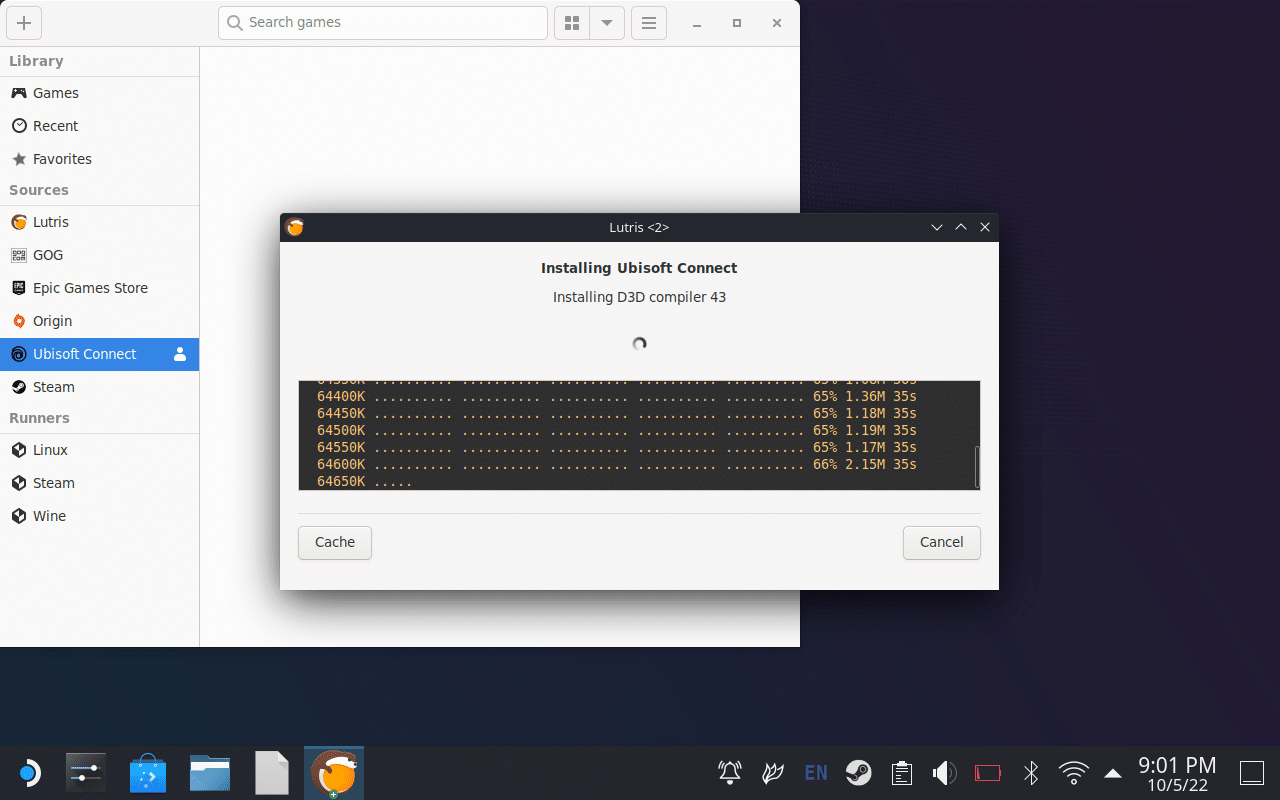Click the Steam tray icon
The width and height of the screenshot is (1280, 800).
[858, 772]
